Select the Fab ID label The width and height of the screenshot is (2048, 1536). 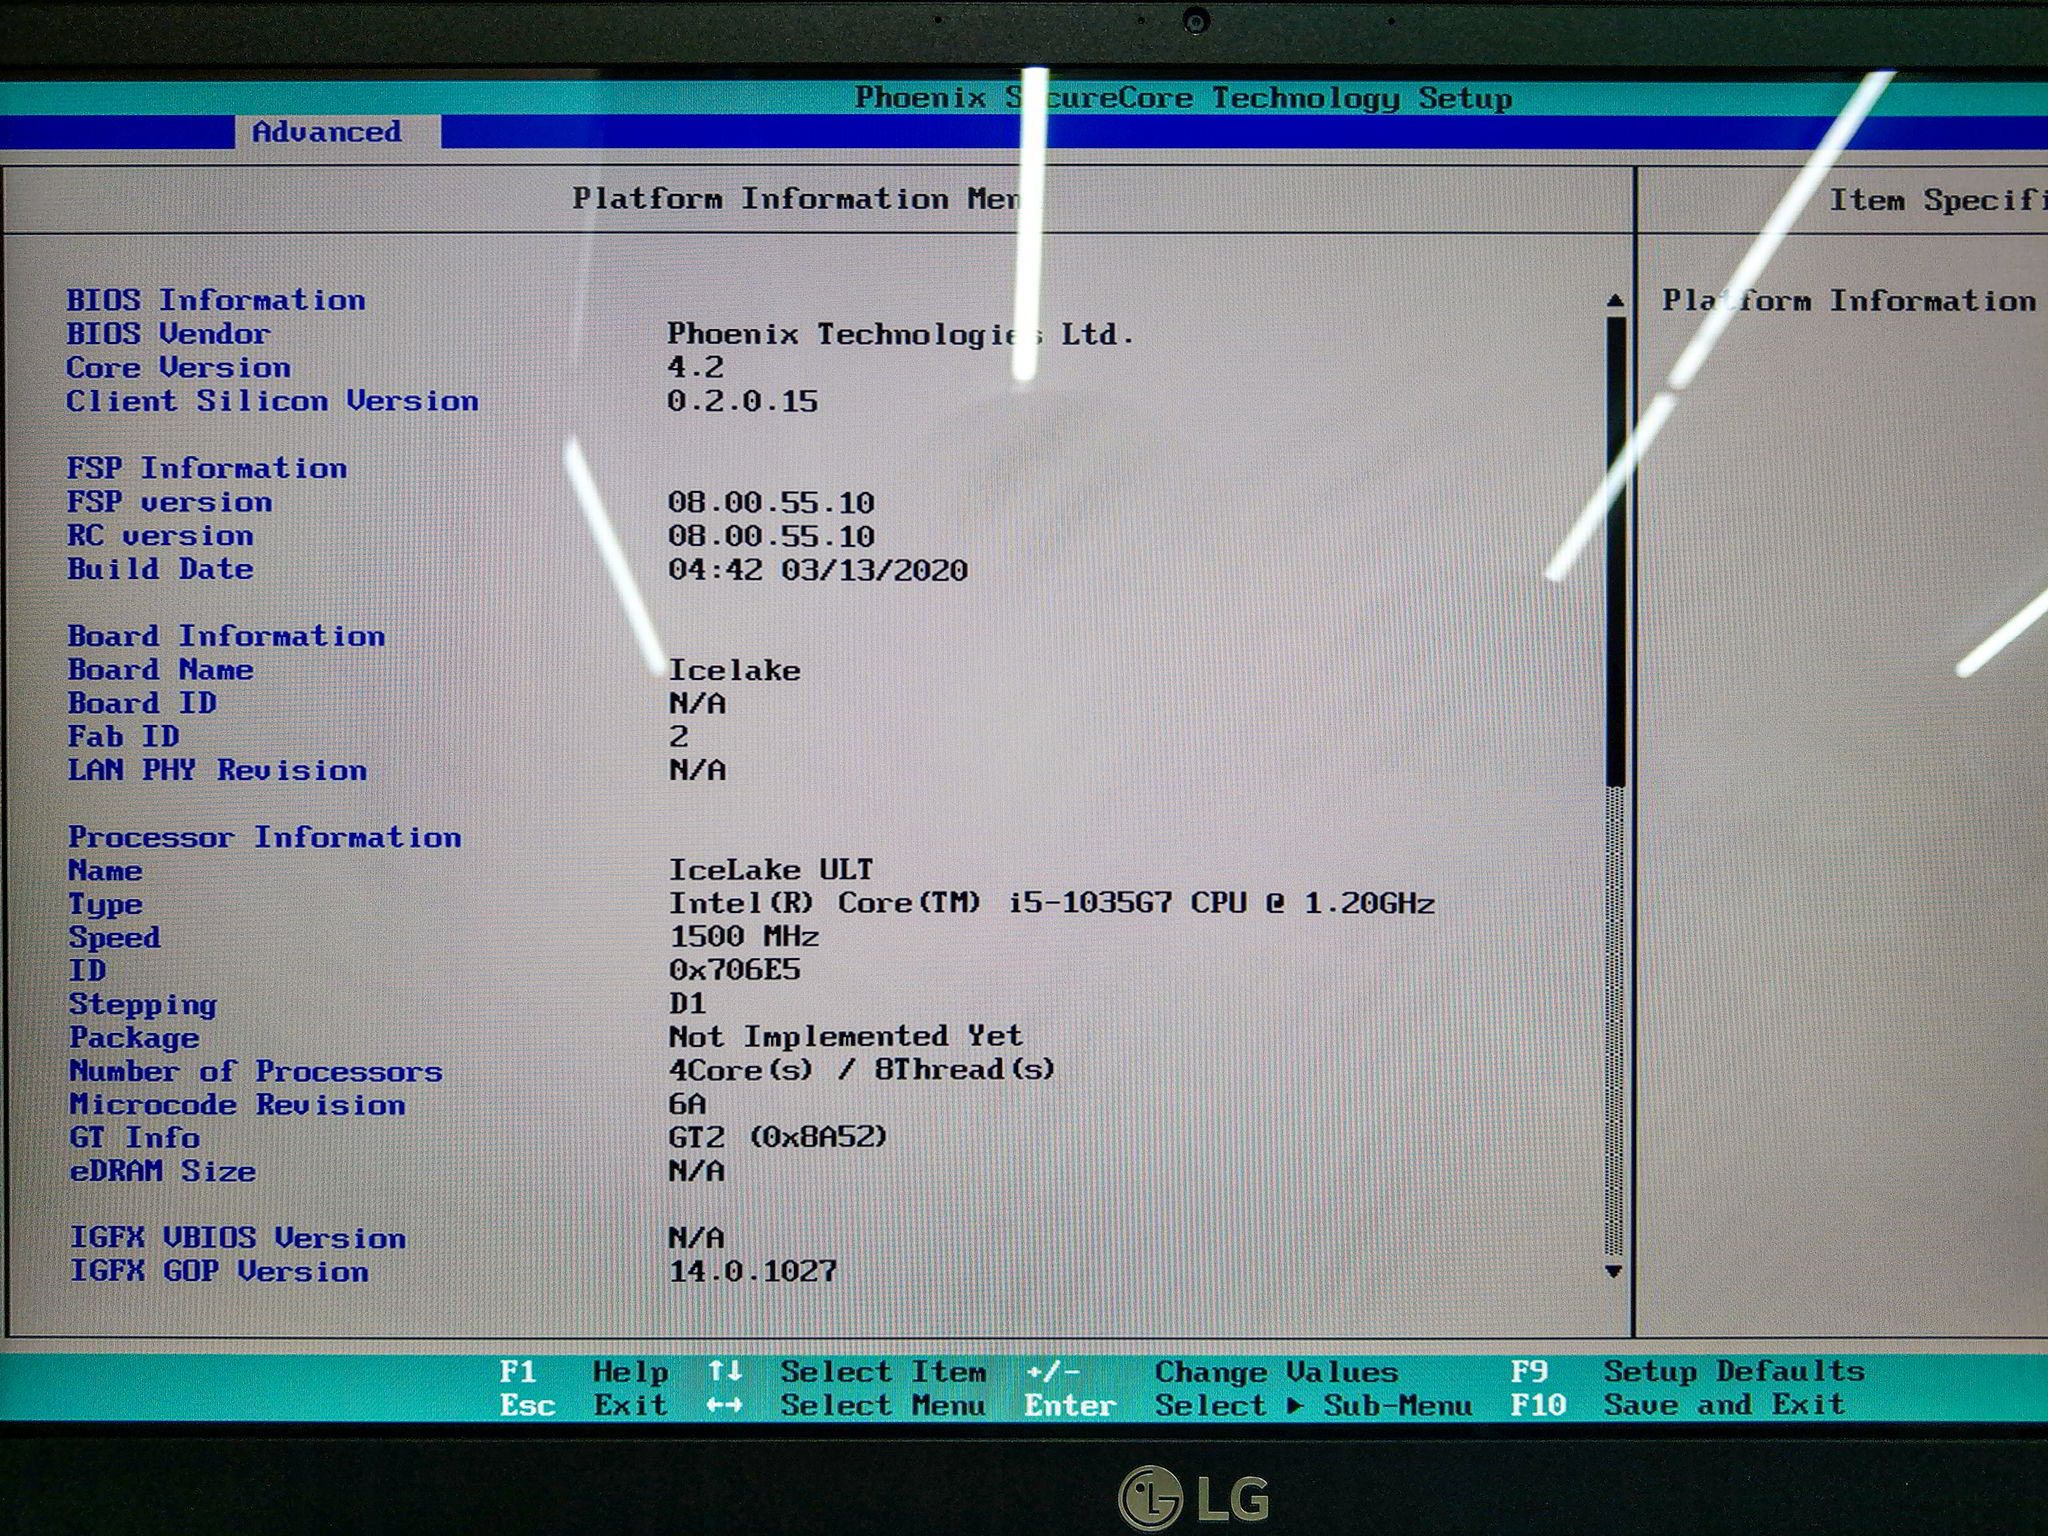[x=123, y=737]
